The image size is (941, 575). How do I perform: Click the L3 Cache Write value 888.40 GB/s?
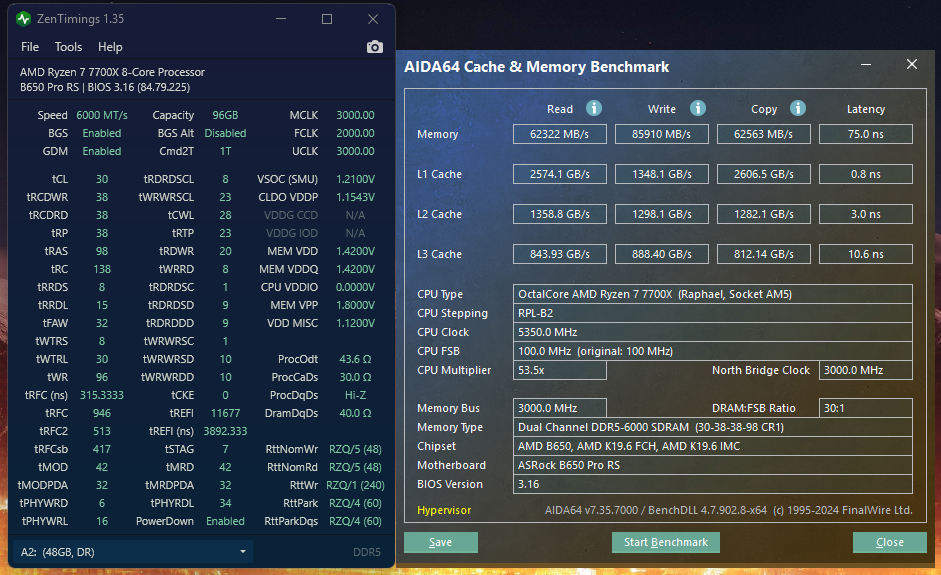(x=662, y=254)
